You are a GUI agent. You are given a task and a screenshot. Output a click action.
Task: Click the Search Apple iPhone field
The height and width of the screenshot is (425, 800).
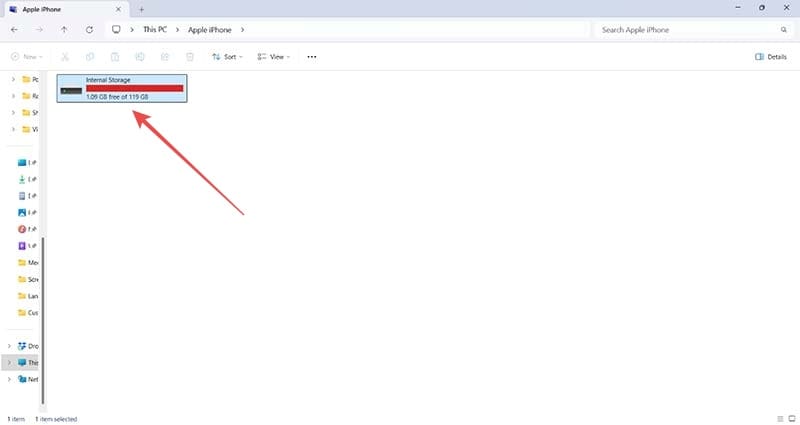690,30
